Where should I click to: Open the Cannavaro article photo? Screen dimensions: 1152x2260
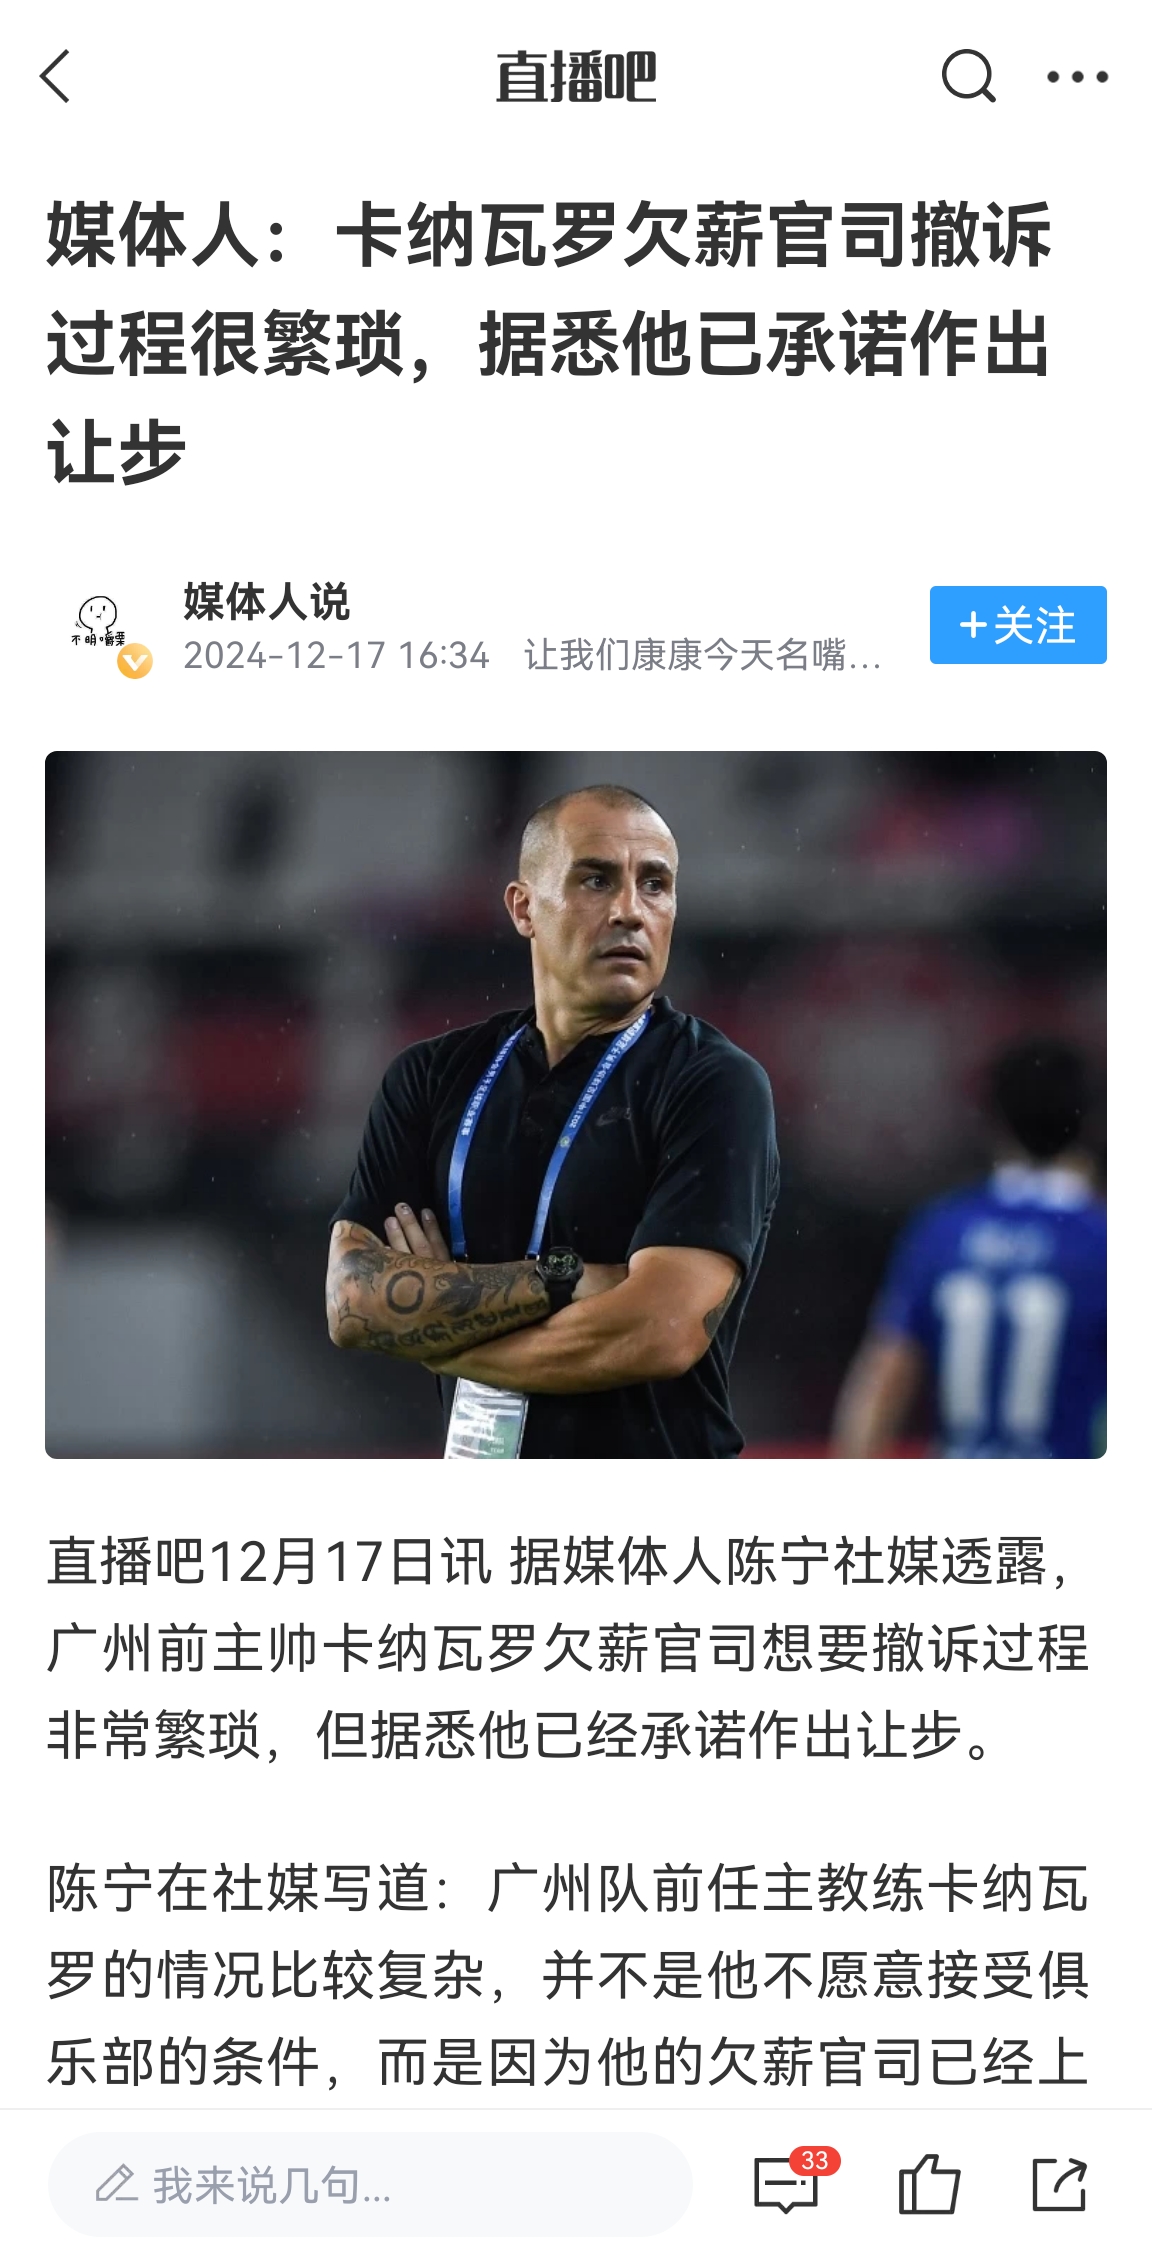576,1104
